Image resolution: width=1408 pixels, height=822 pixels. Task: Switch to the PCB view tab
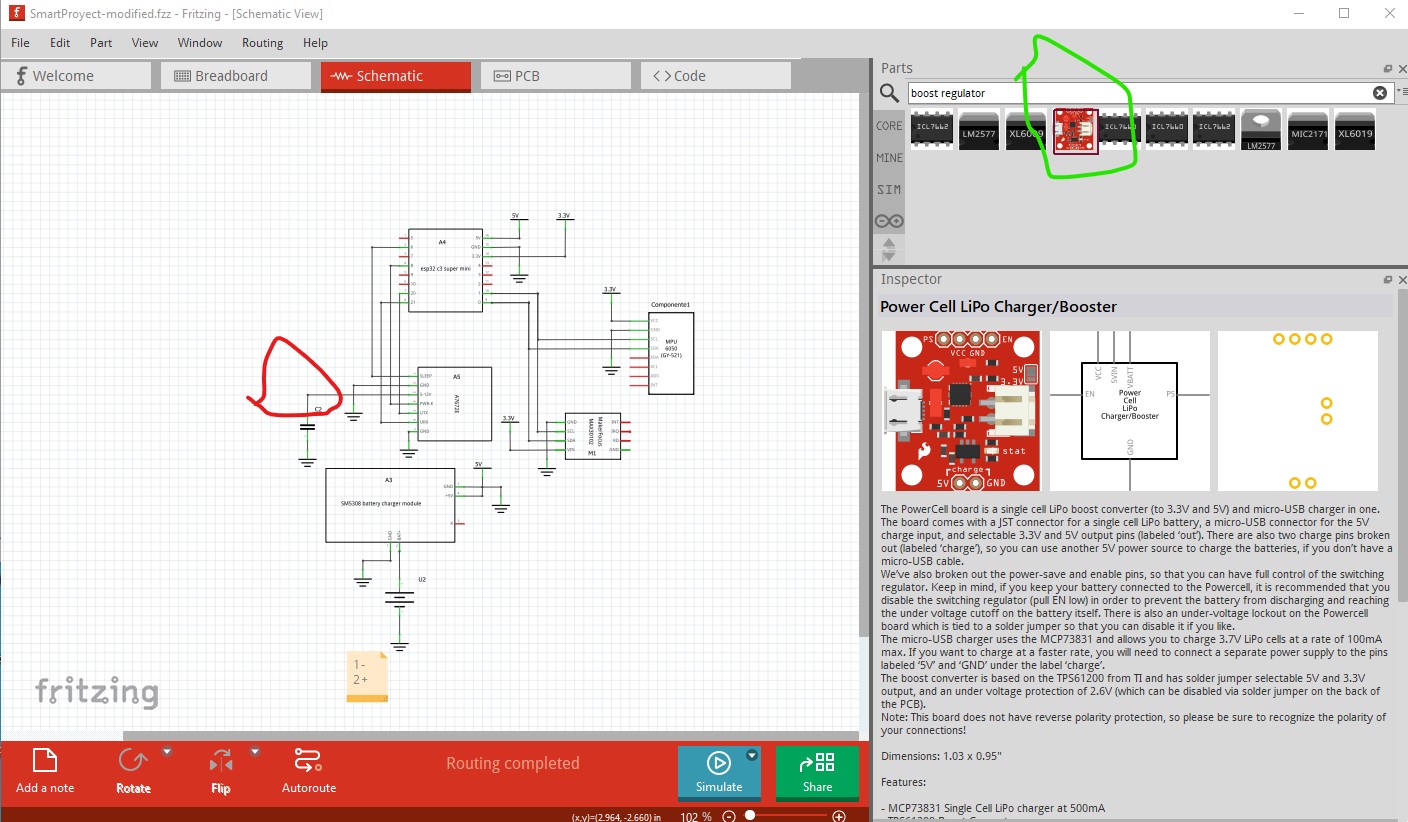tap(556, 76)
